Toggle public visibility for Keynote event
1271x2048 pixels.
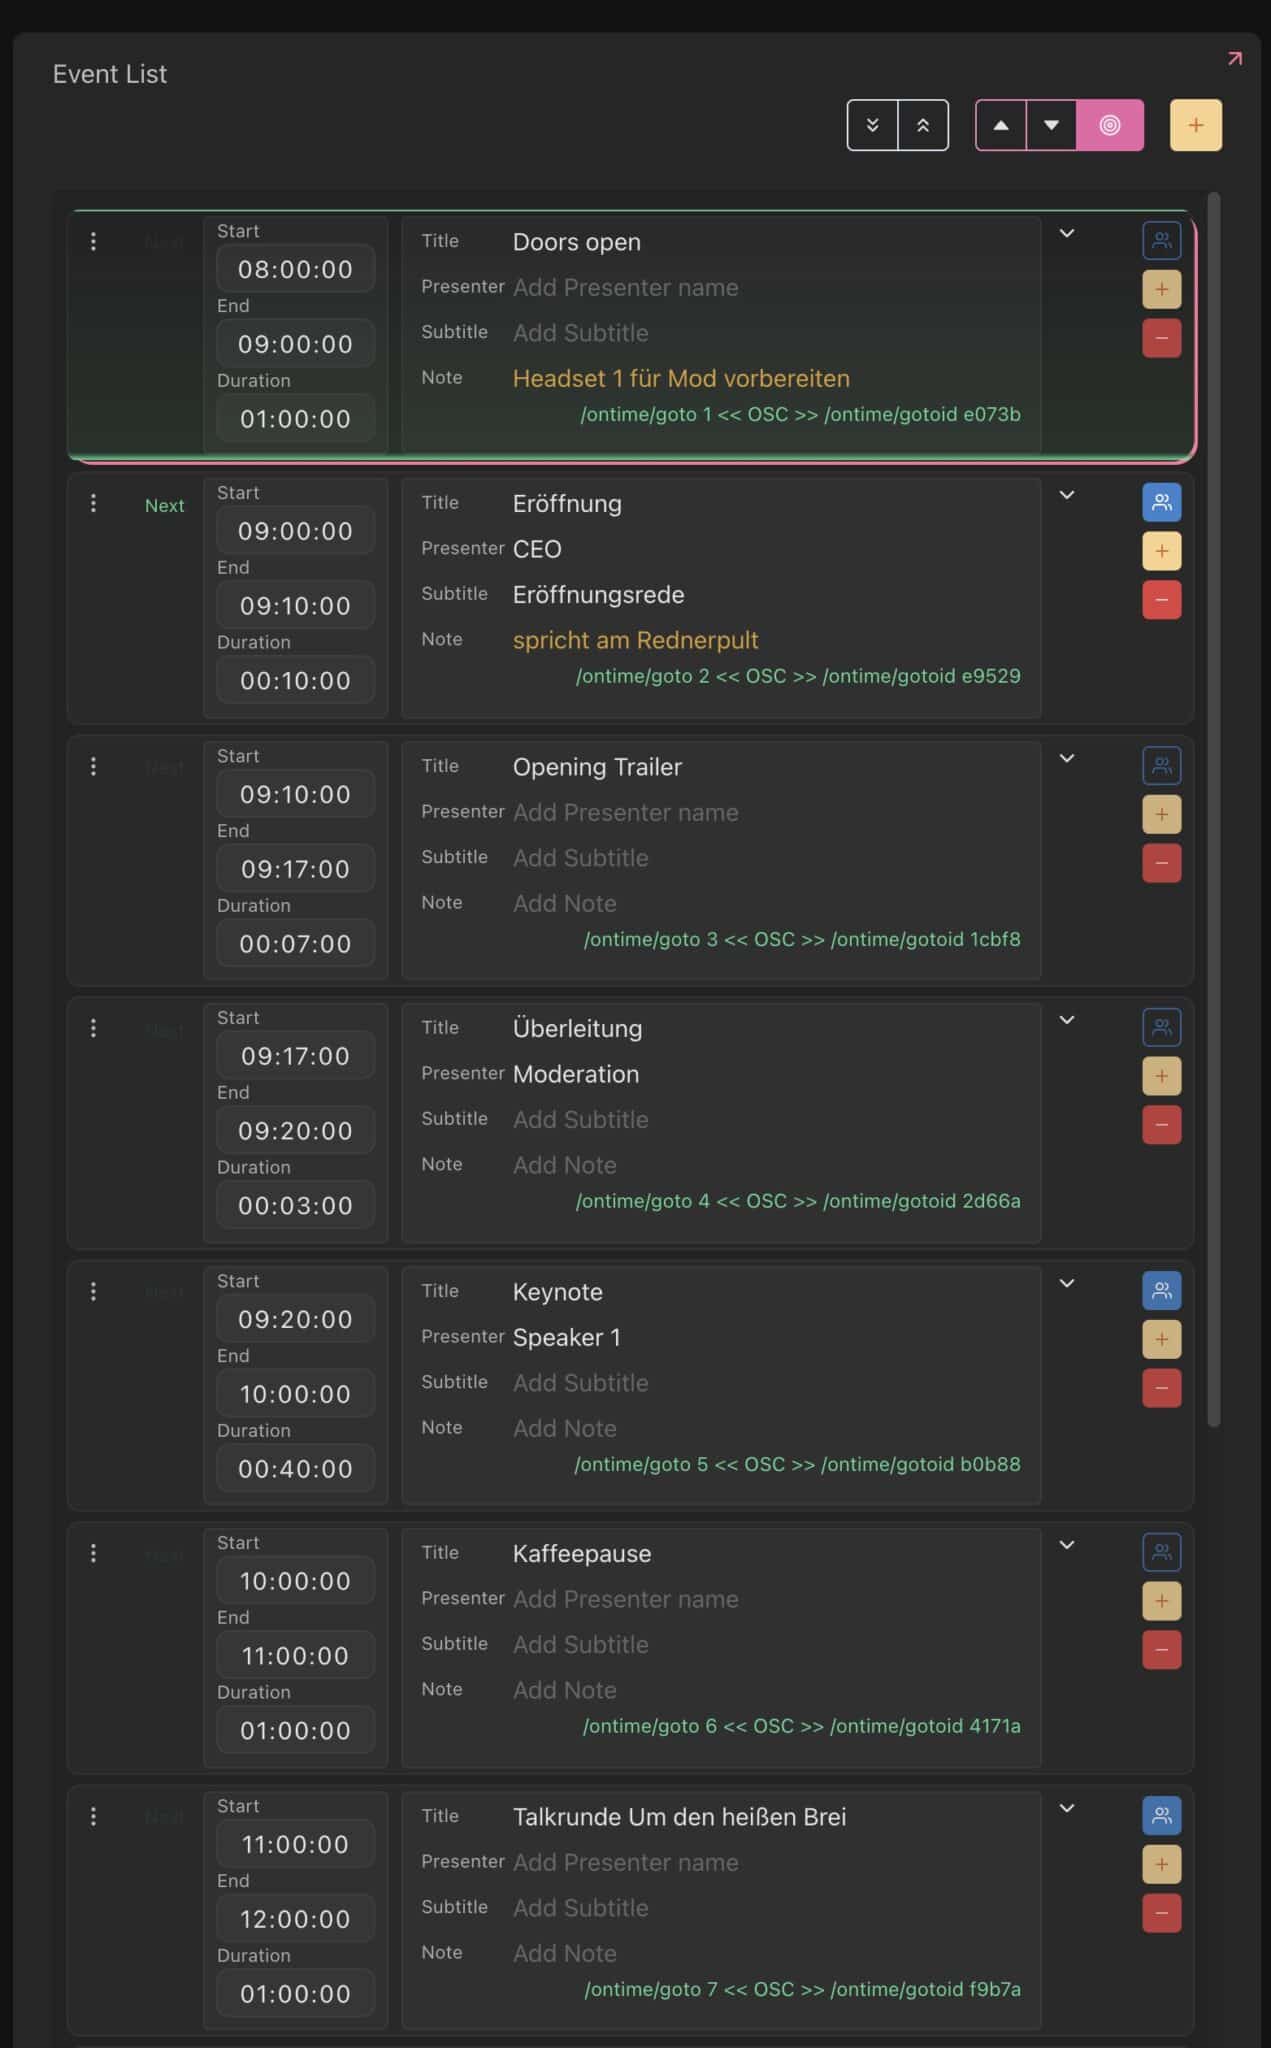[x=1161, y=1291]
